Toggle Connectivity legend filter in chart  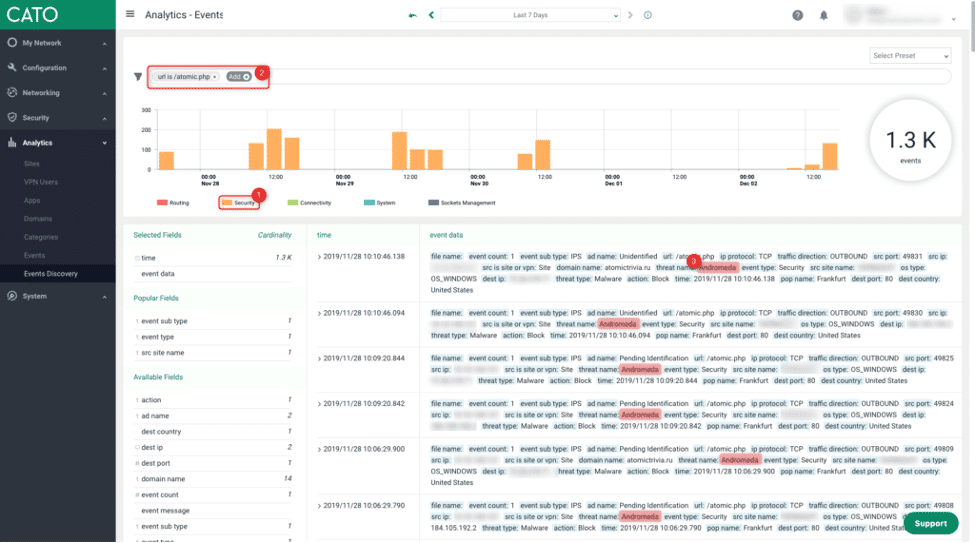click(x=309, y=203)
